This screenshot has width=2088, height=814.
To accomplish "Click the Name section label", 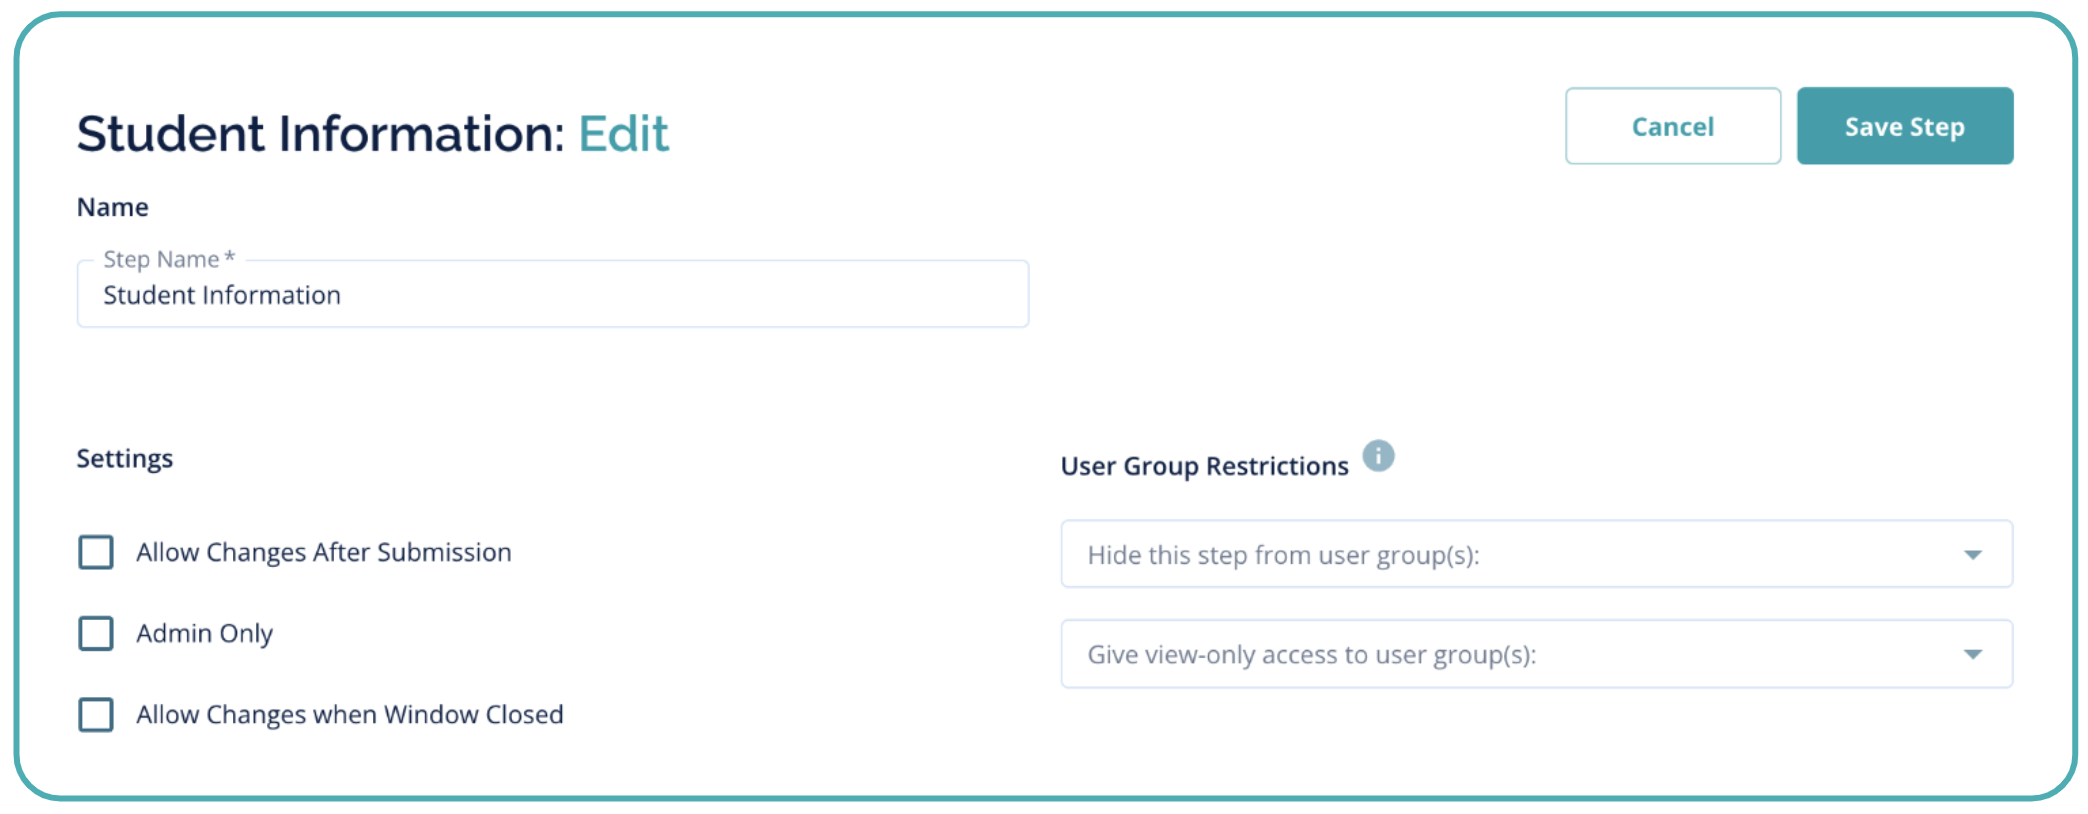I will [x=112, y=206].
